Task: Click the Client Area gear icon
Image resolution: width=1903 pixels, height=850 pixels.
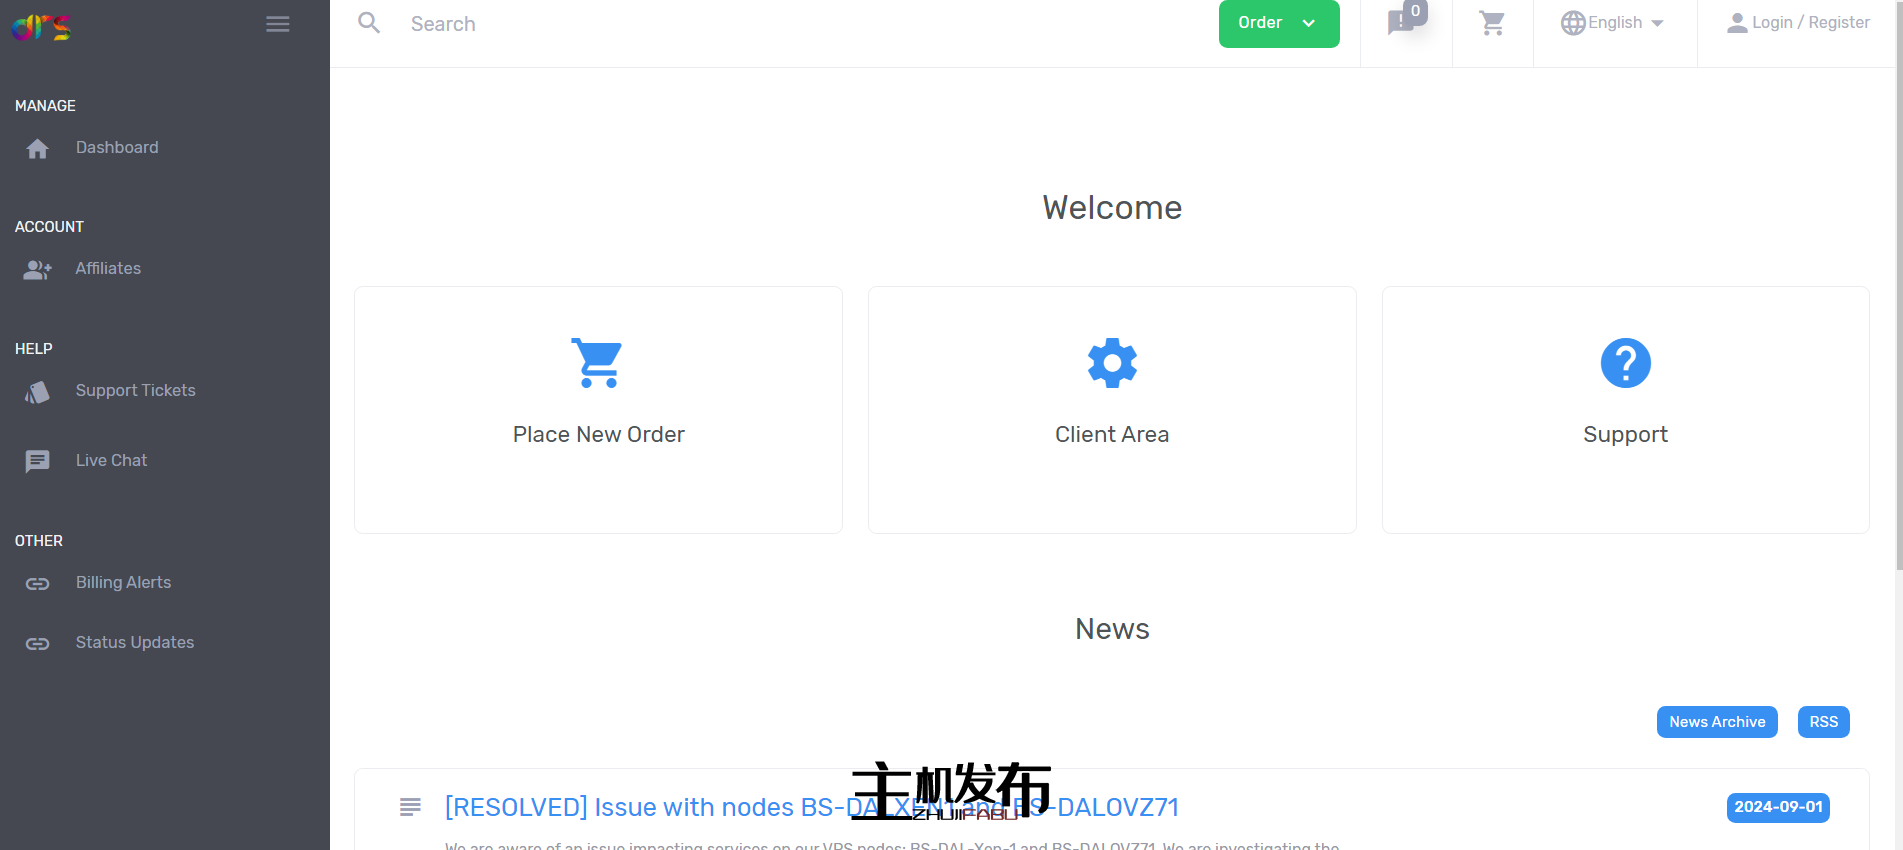Action: tap(1112, 362)
